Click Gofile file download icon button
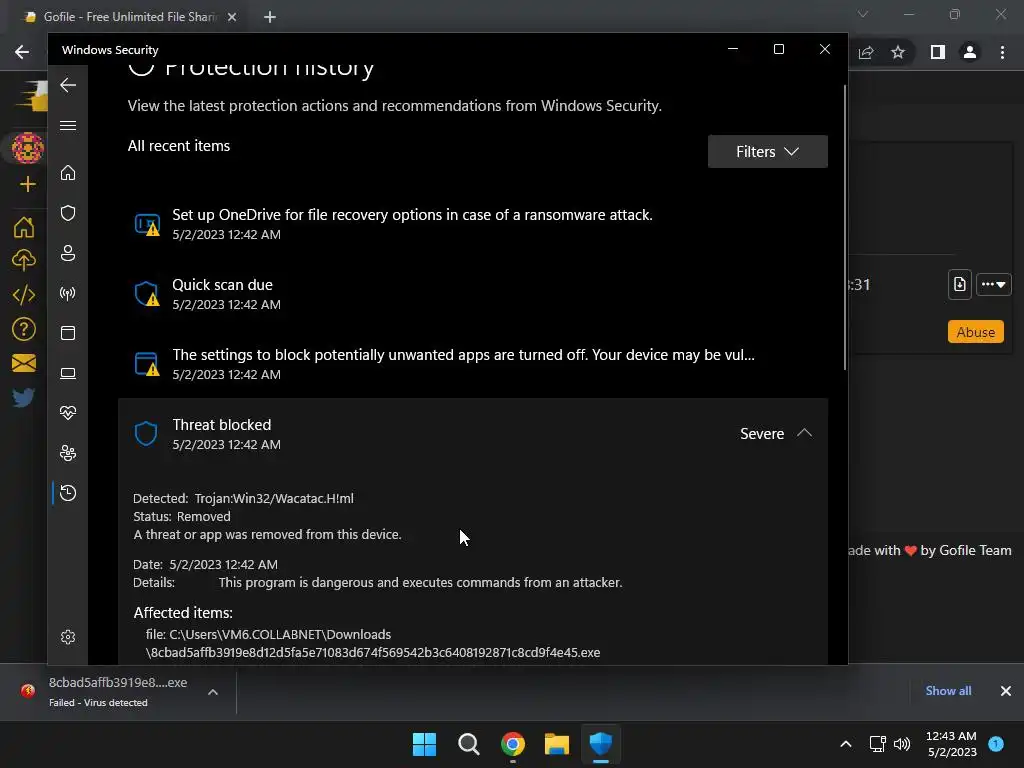 (959, 284)
